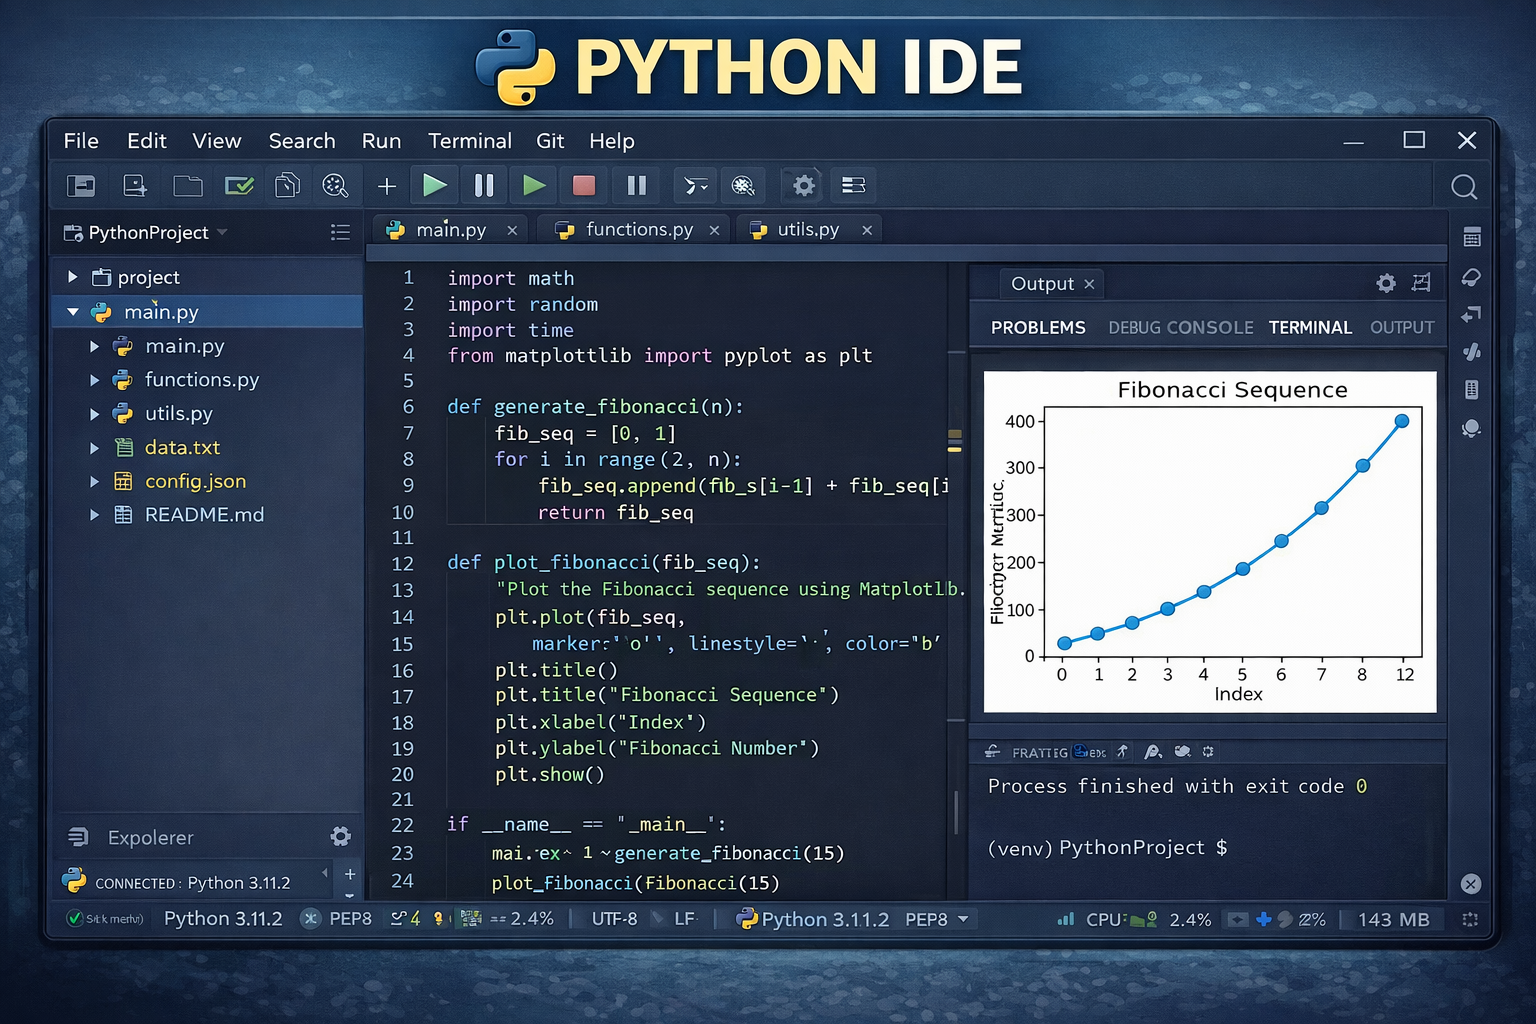
Task: Open the search magnifier in the toolbar
Action: point(1463,186)
